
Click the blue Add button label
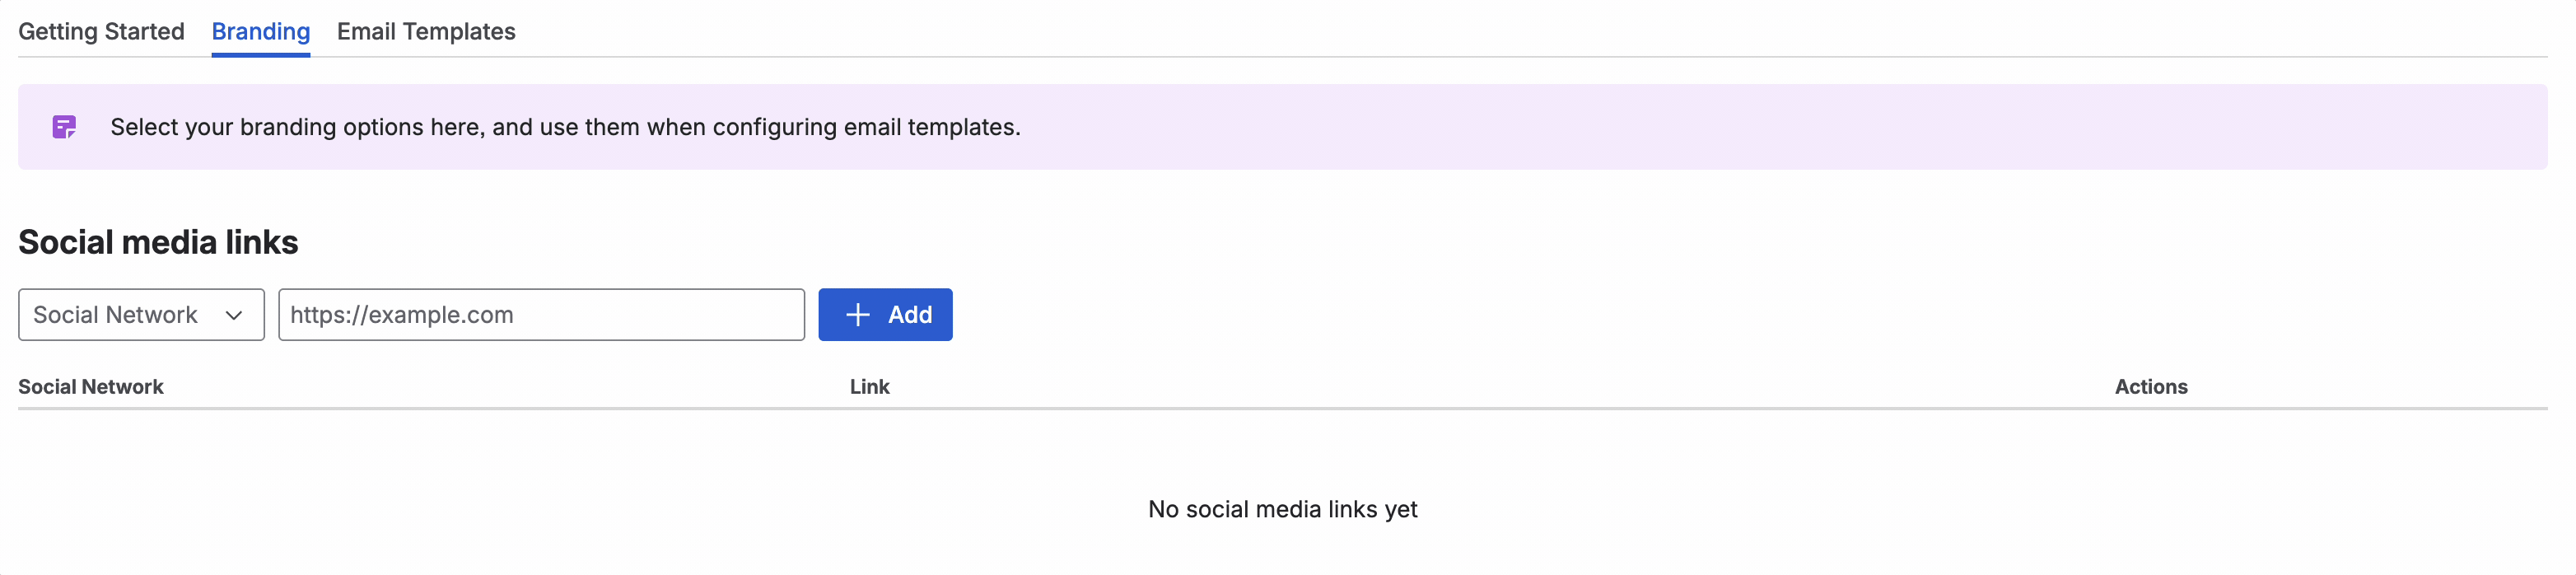909,315
